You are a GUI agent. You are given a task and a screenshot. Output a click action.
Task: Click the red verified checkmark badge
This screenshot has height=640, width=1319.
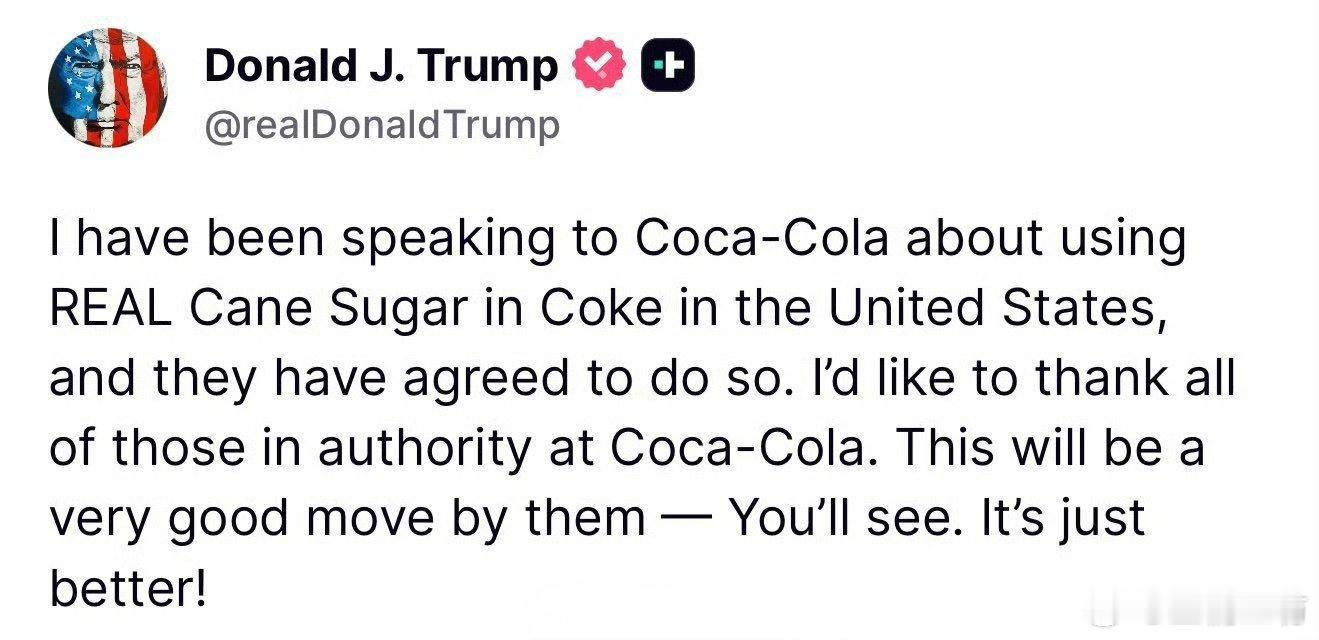coord(598,66)
